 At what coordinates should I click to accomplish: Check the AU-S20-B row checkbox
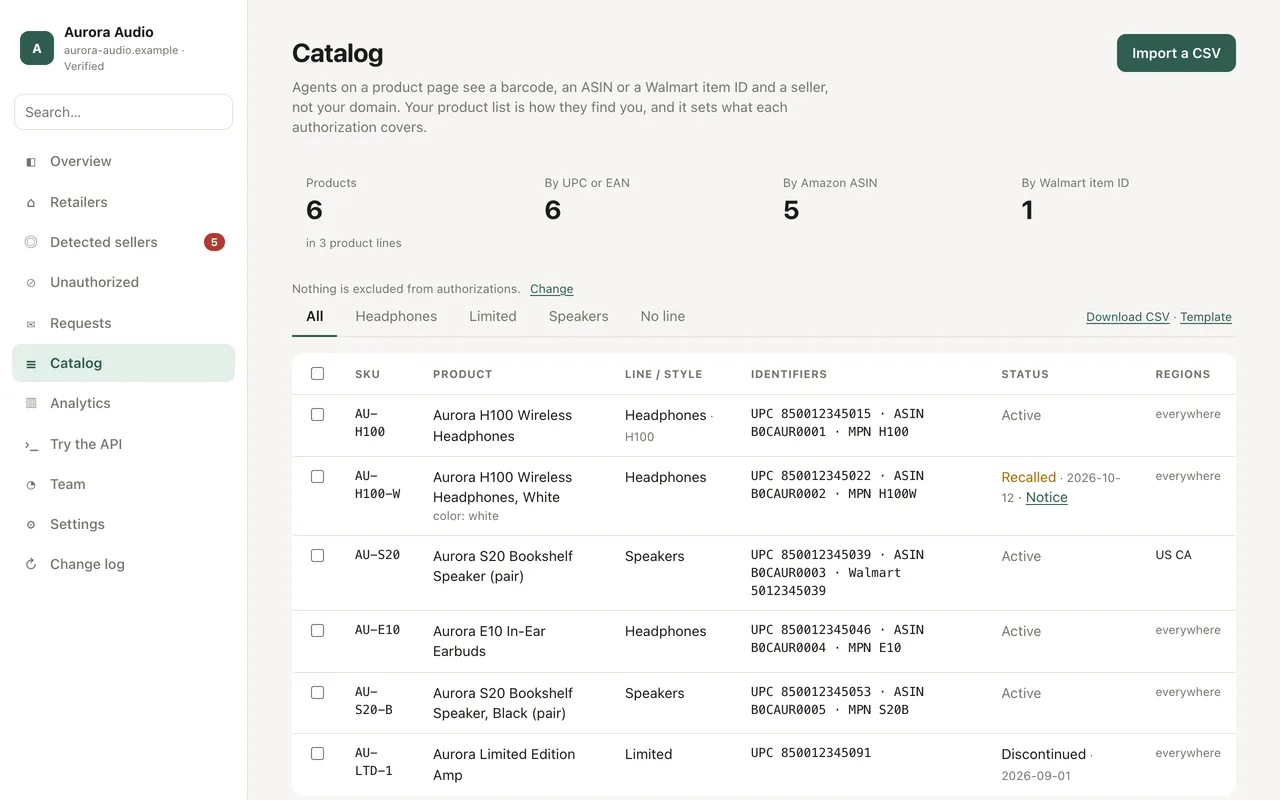click(x=317, y=692)
